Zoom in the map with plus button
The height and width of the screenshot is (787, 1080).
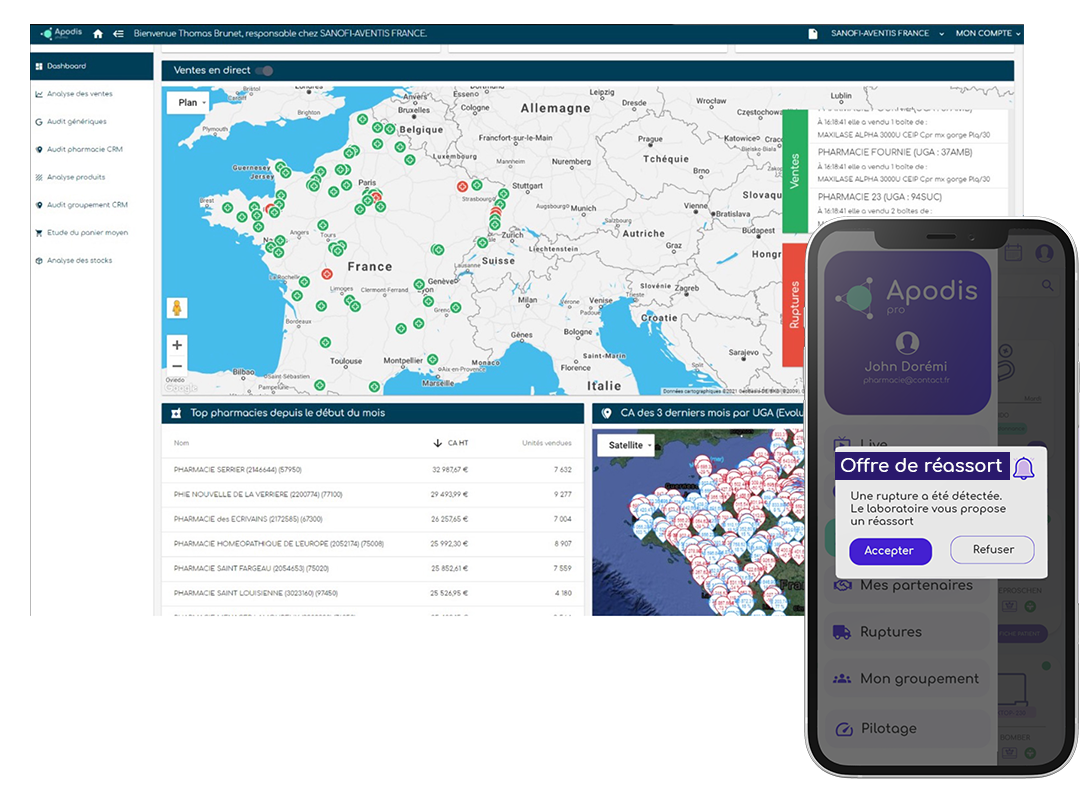point(177,345)
